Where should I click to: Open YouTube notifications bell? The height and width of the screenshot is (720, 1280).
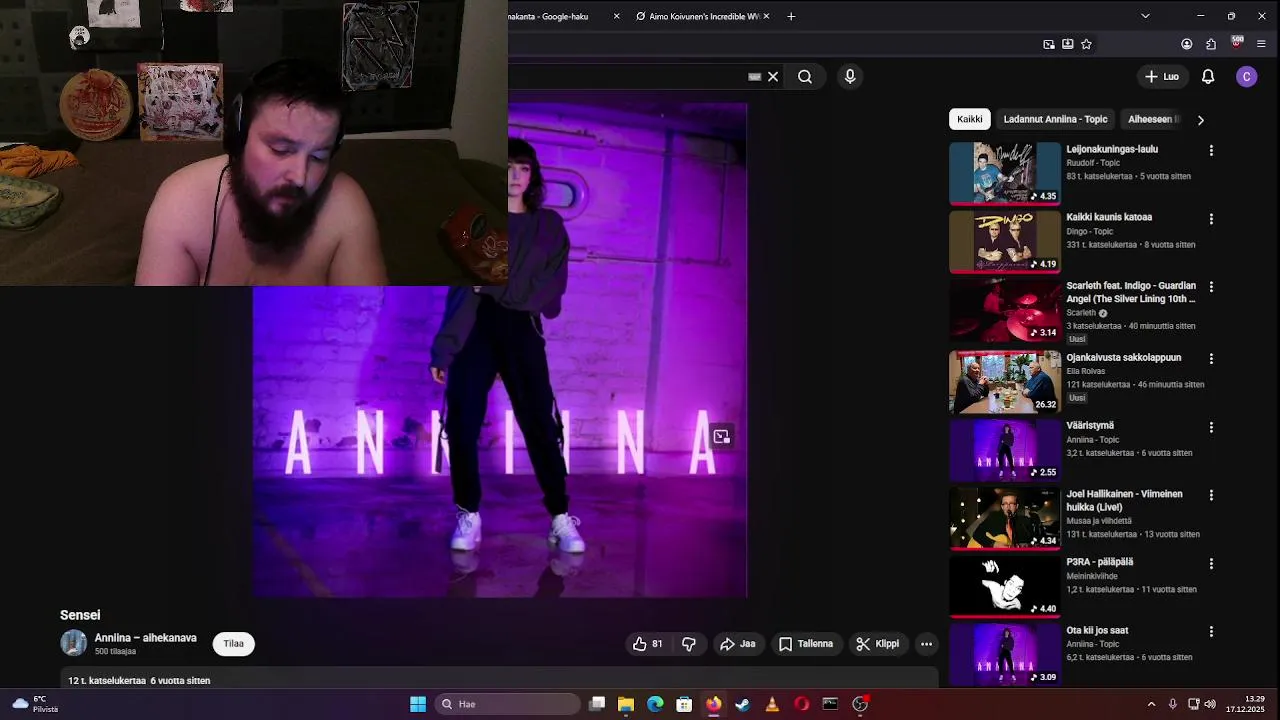tap(1208, 77)
